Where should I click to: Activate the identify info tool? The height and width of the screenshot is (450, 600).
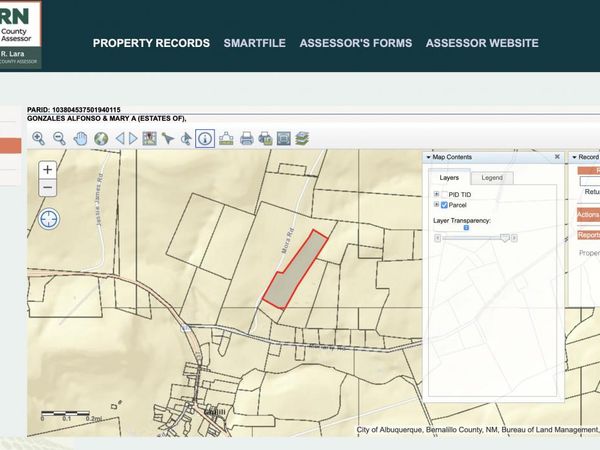pos(204,139)
